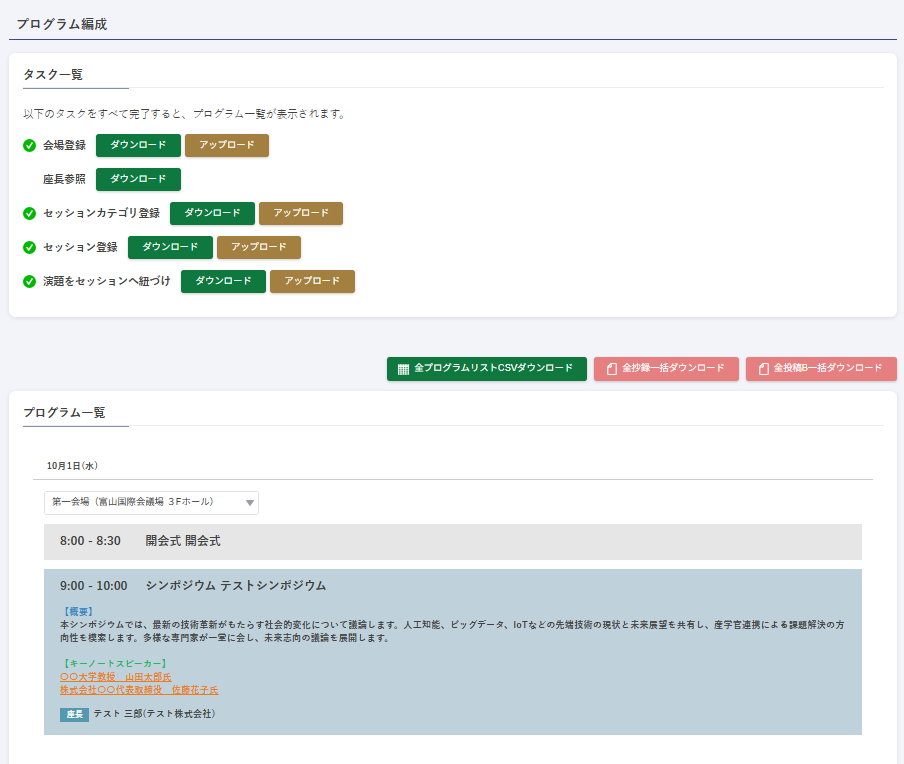Screen dimensions: 904x764
Task: Open the 第一会場 venue dropdown
Action: 151,502
